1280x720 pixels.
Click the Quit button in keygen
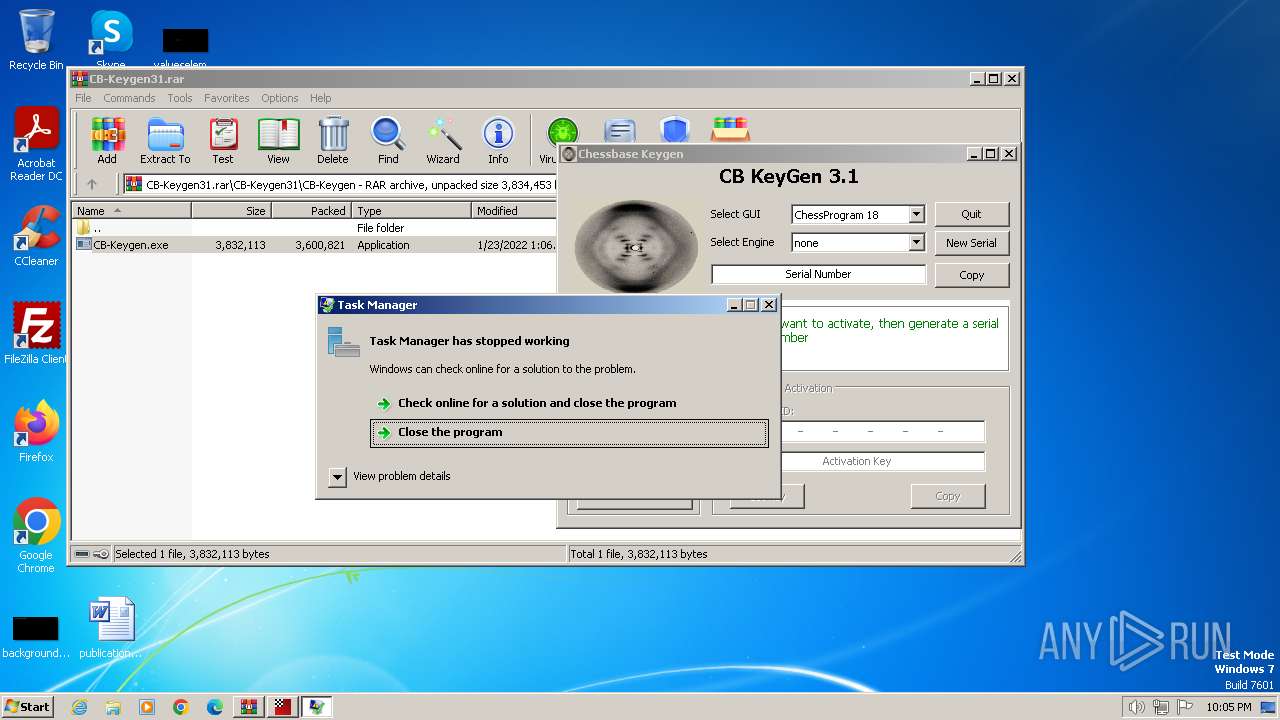[971, 214]
